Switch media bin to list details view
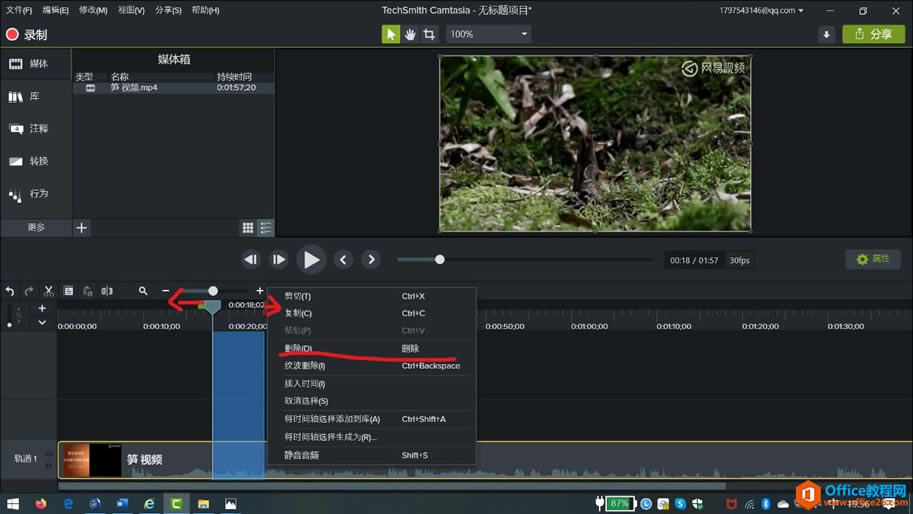Image resolution: width=913 pixels, height=514 pixels. tap(266, 228)
